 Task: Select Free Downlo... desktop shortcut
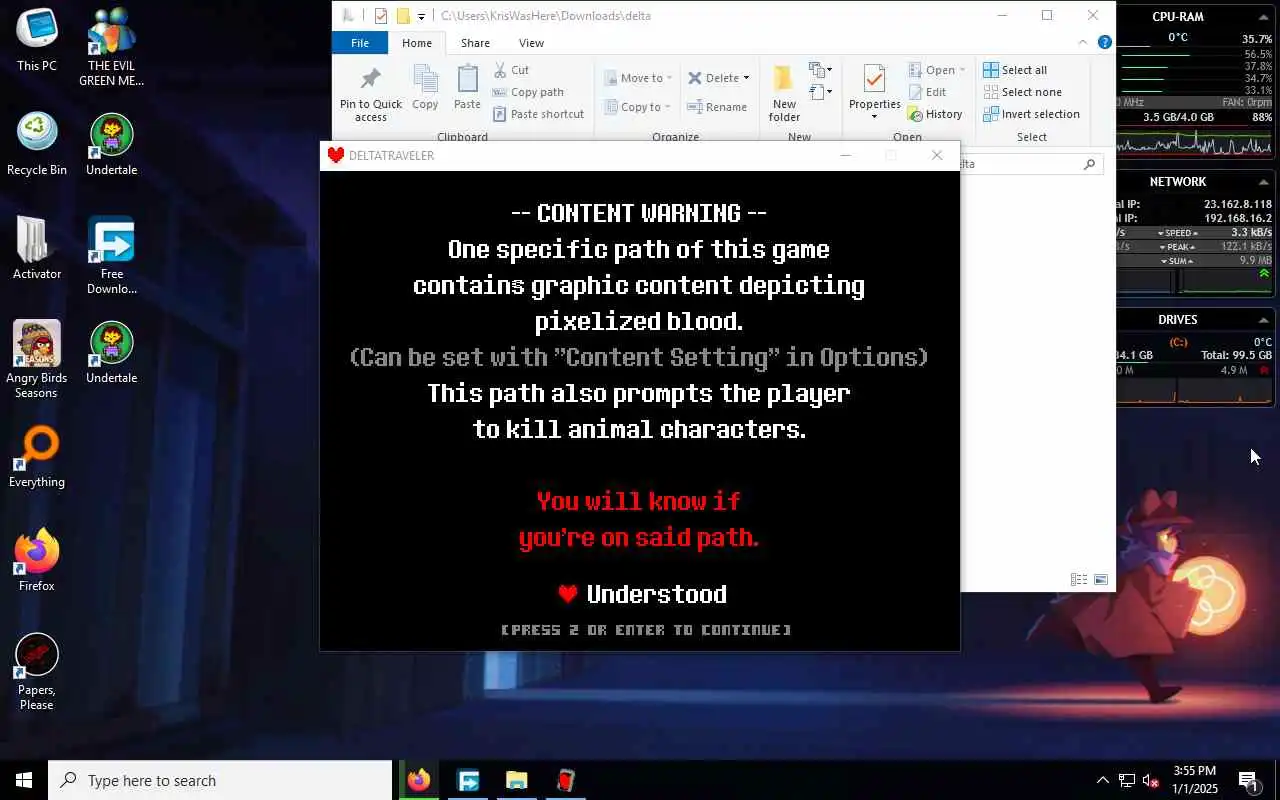[111, 256]
